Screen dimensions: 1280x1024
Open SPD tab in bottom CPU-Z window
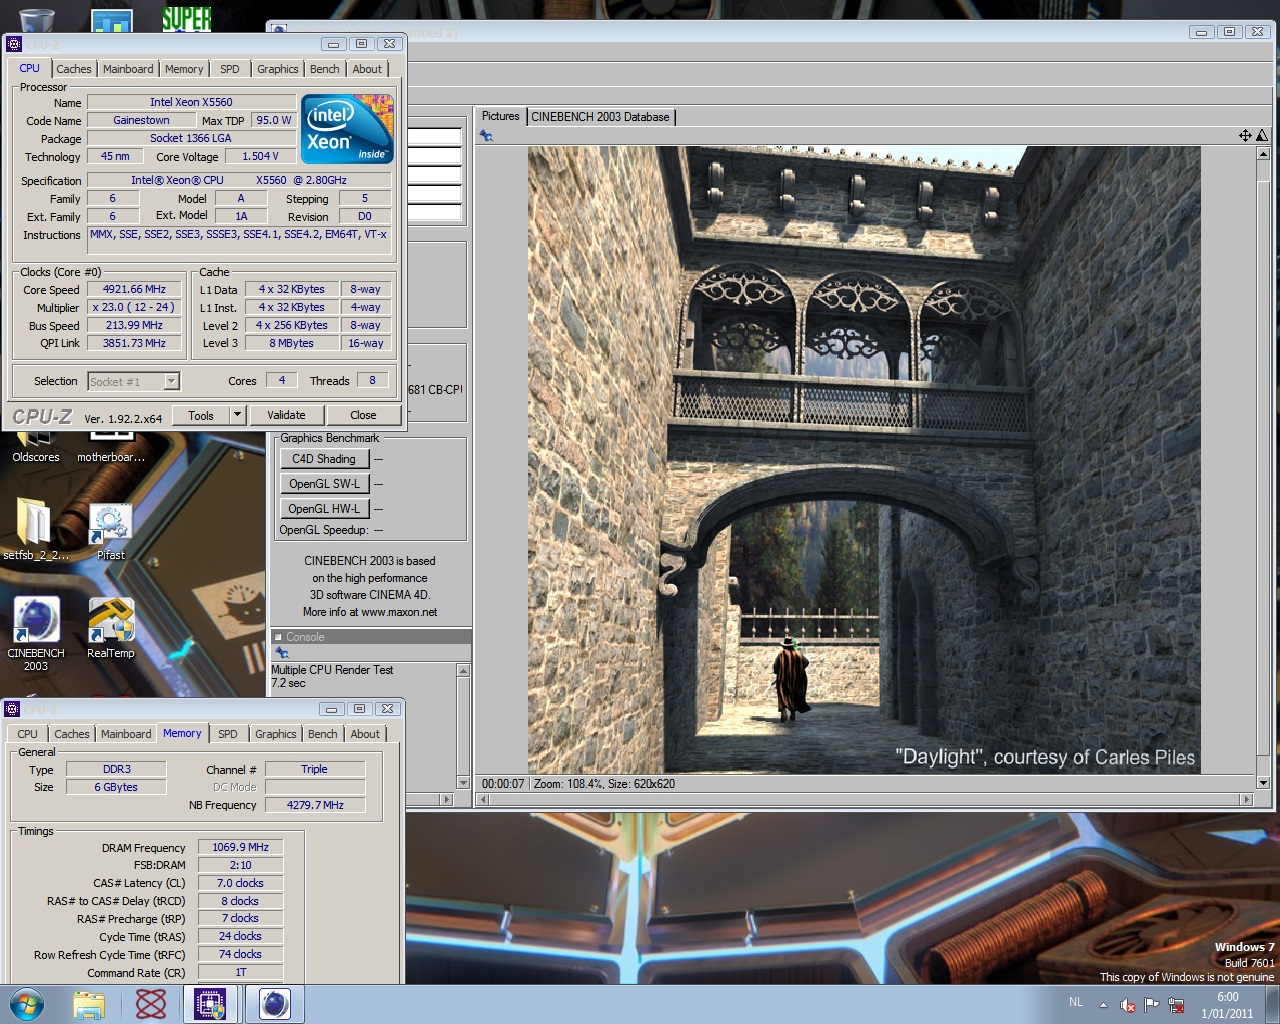click(228, 734)
